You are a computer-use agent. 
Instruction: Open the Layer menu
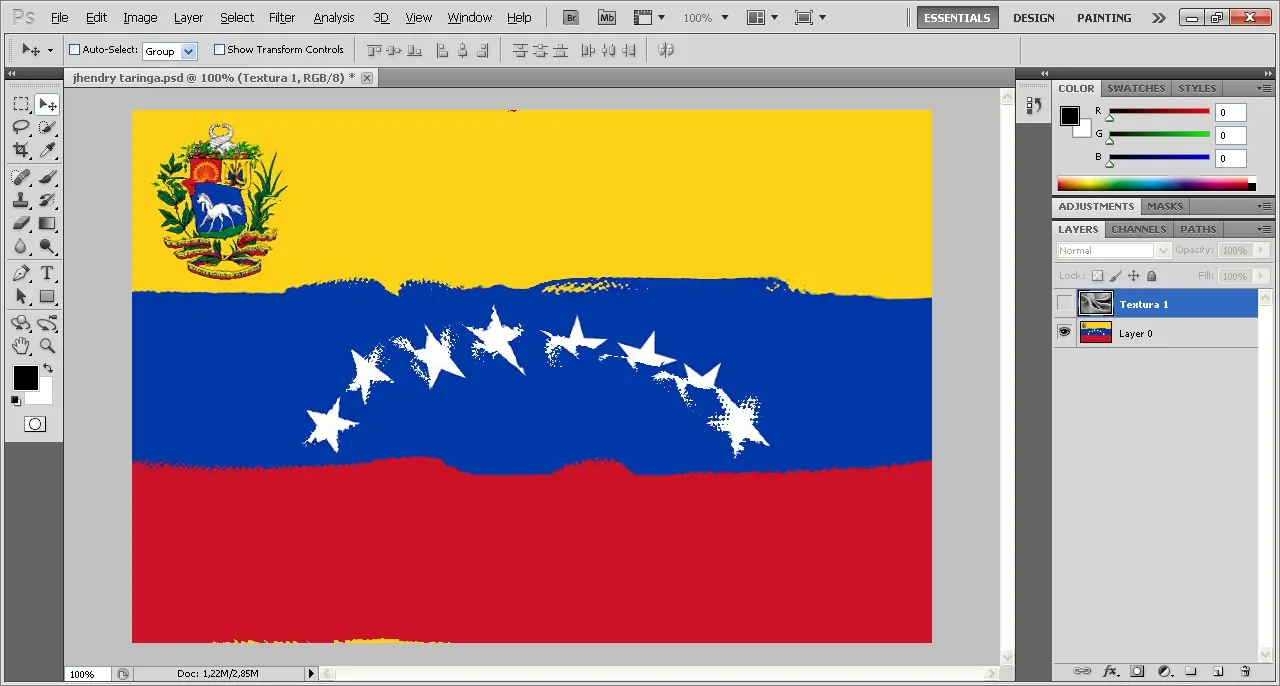(188, 18)
